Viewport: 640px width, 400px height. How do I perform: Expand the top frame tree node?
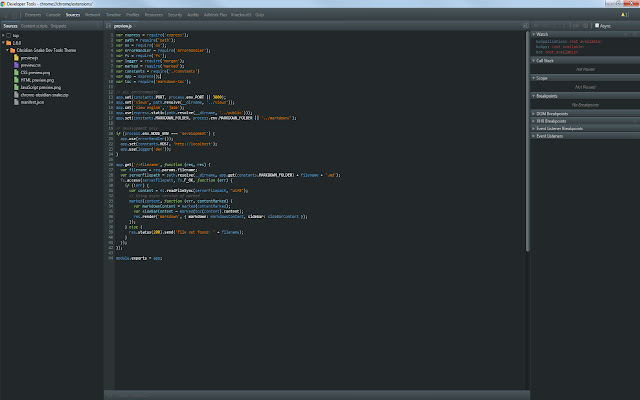3,36
